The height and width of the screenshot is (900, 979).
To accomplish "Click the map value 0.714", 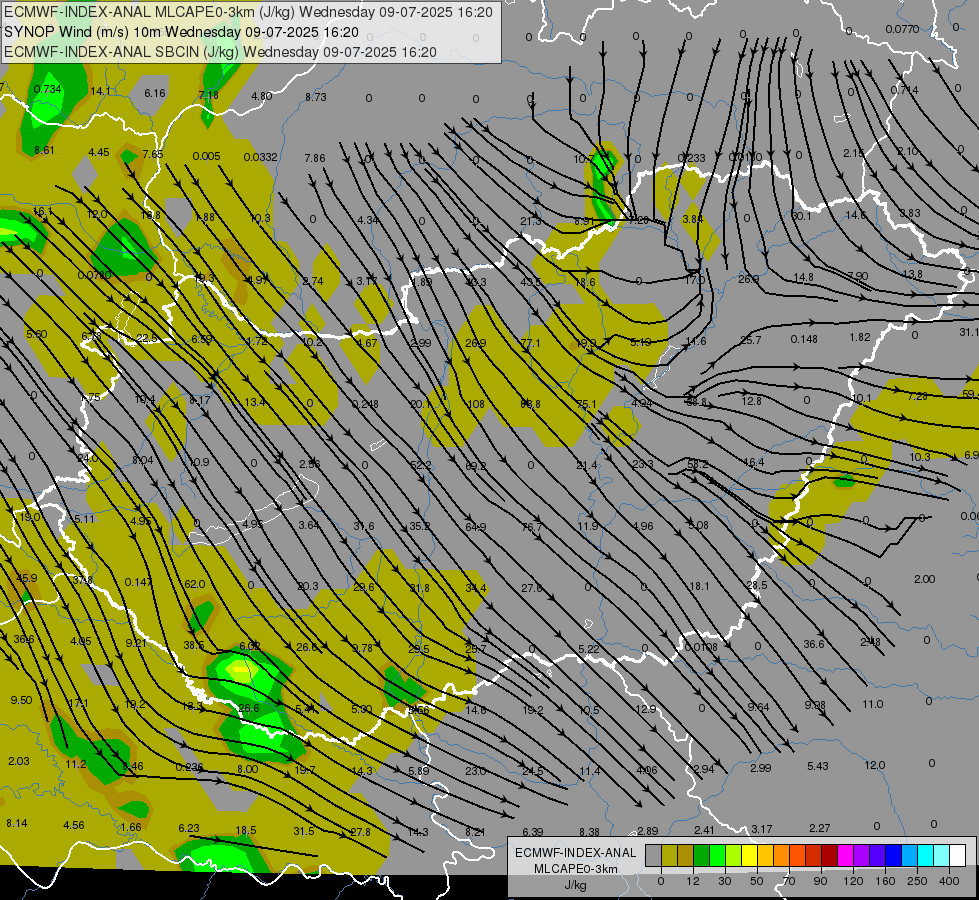I will pos(904,90).
